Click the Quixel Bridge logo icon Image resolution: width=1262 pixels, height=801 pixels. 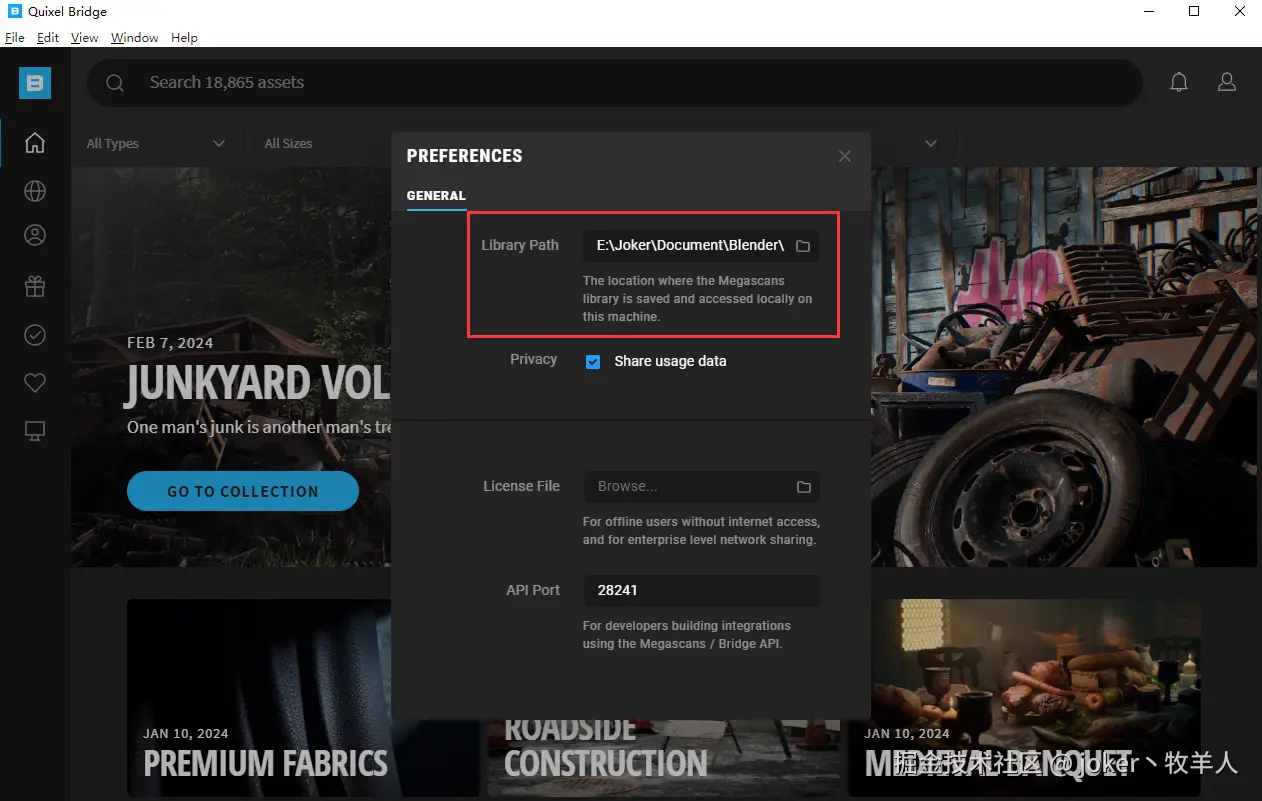[35, 83]
